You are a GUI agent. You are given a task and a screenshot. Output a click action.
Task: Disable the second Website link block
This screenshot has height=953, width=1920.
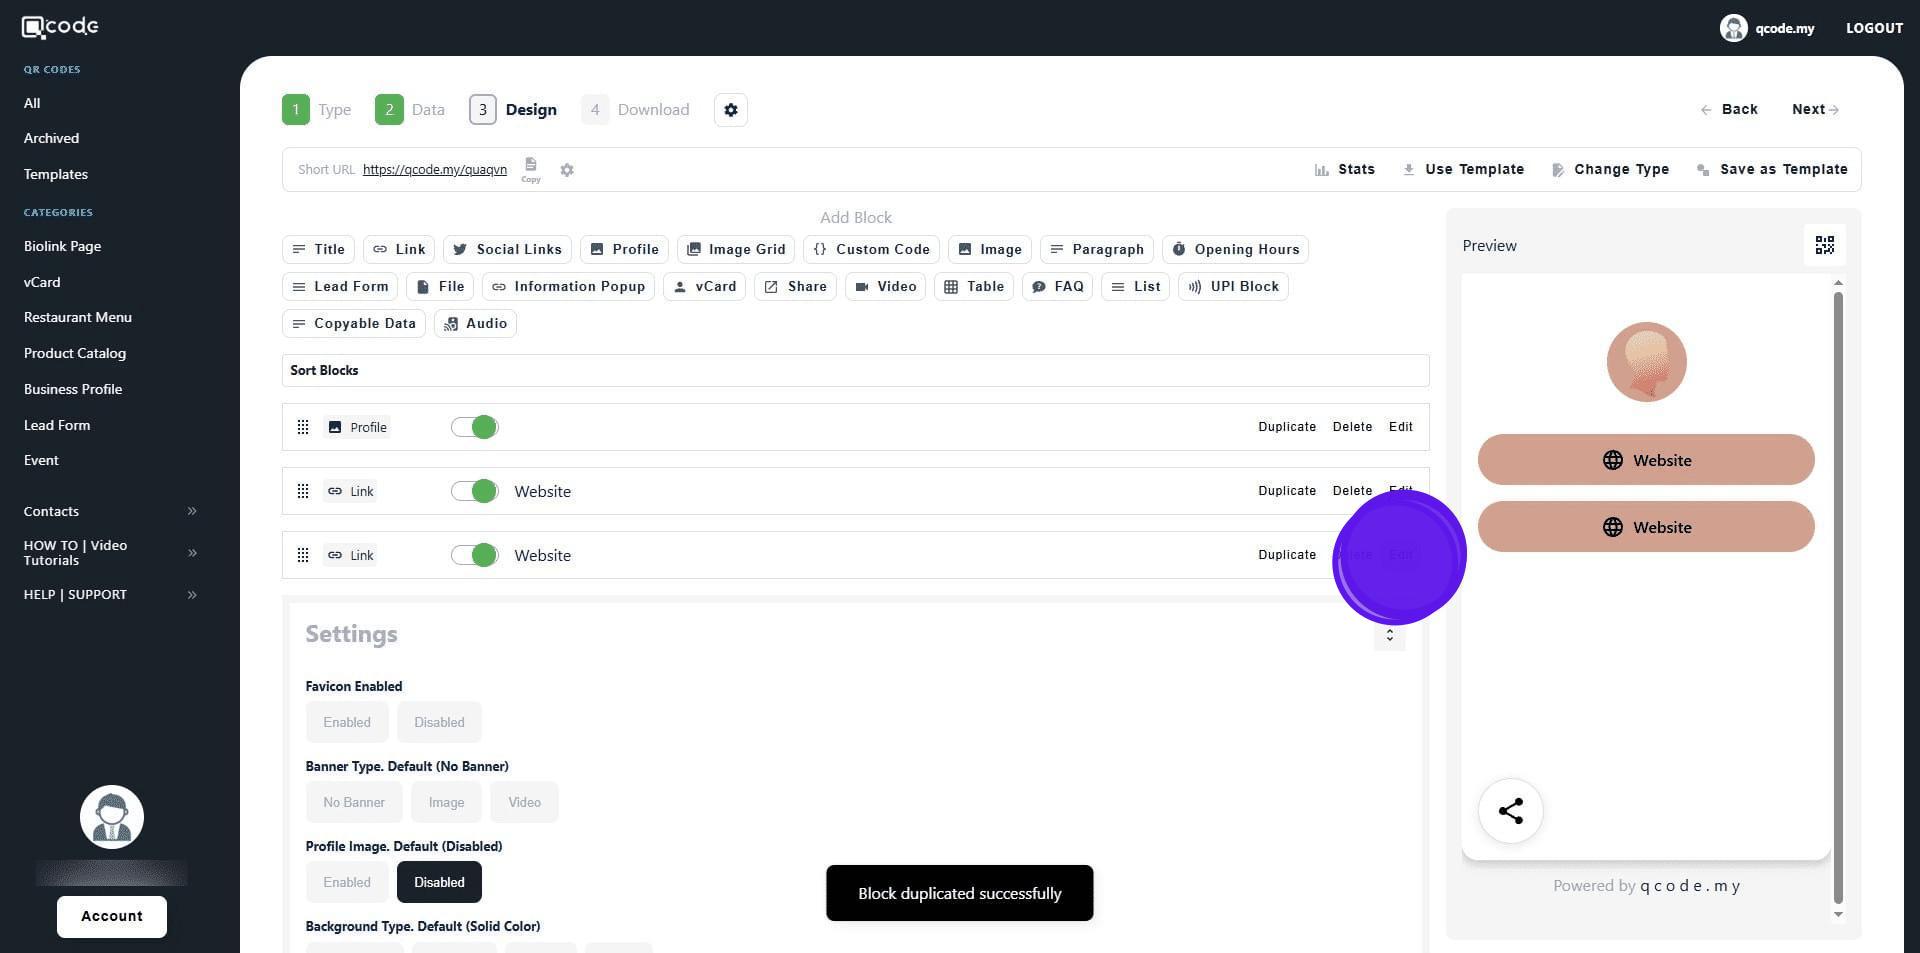click(x=475, y=556)
